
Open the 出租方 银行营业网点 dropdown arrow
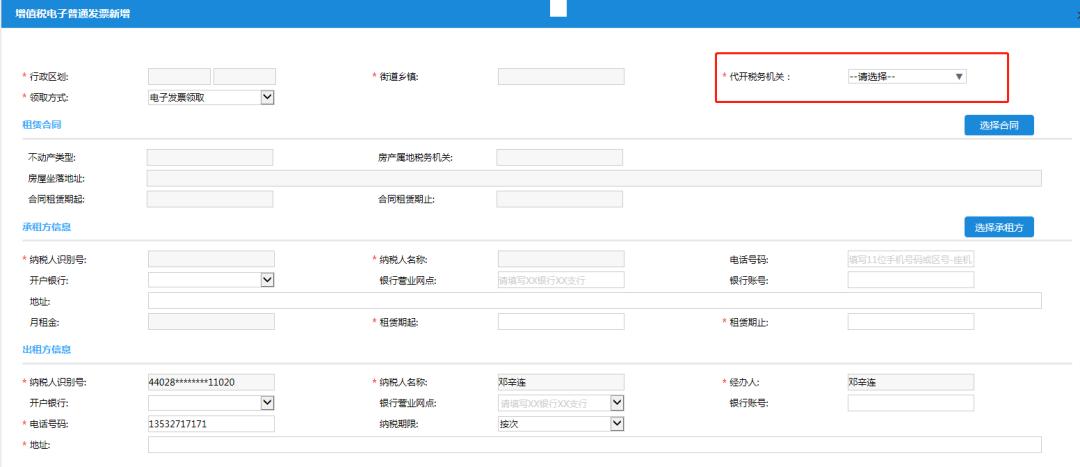617,402
